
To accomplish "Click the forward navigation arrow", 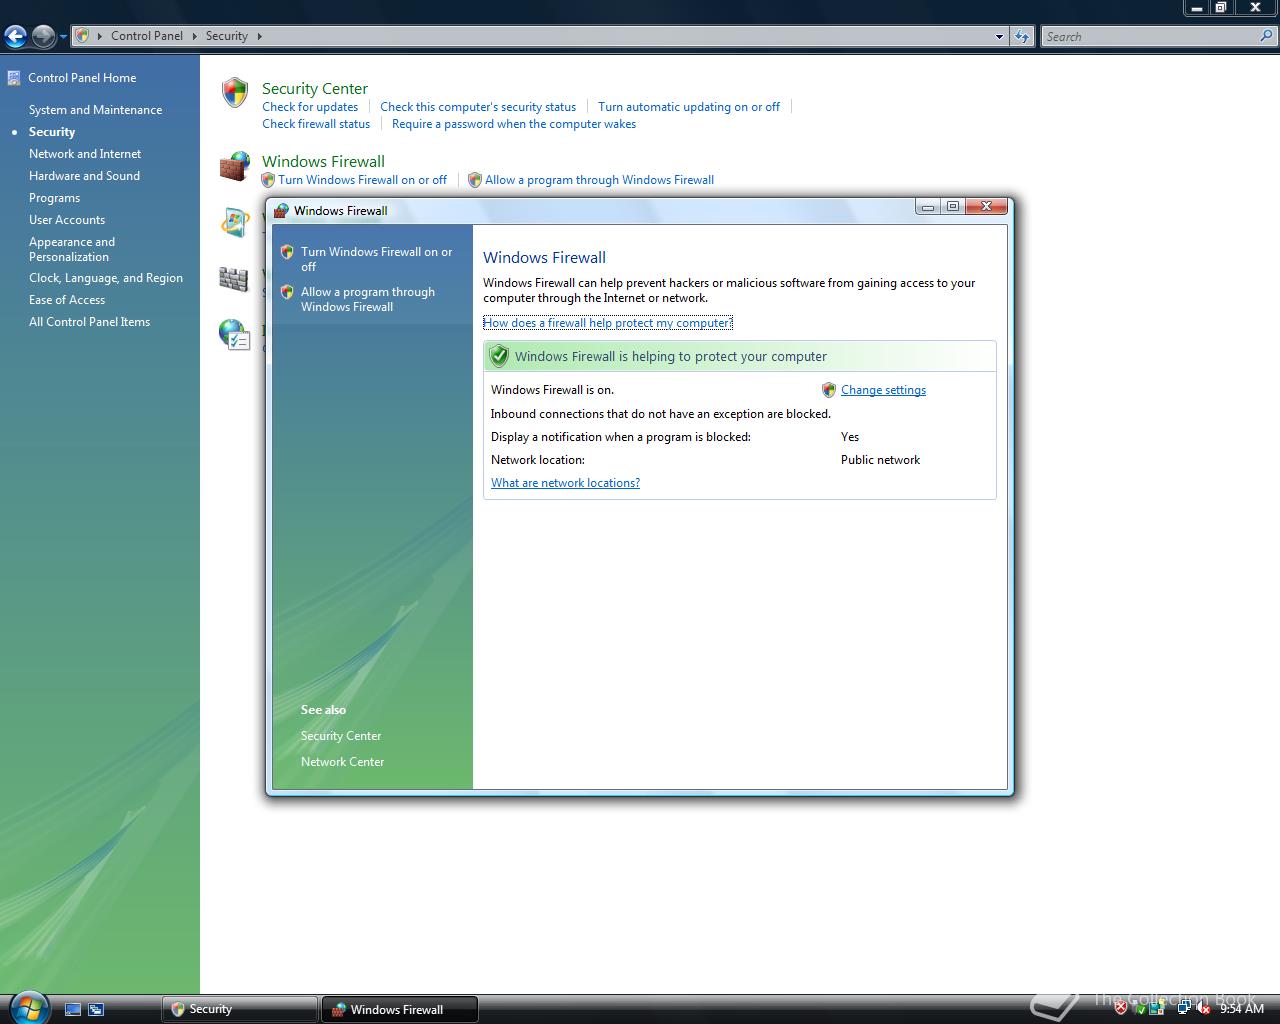I will [43, 37].
